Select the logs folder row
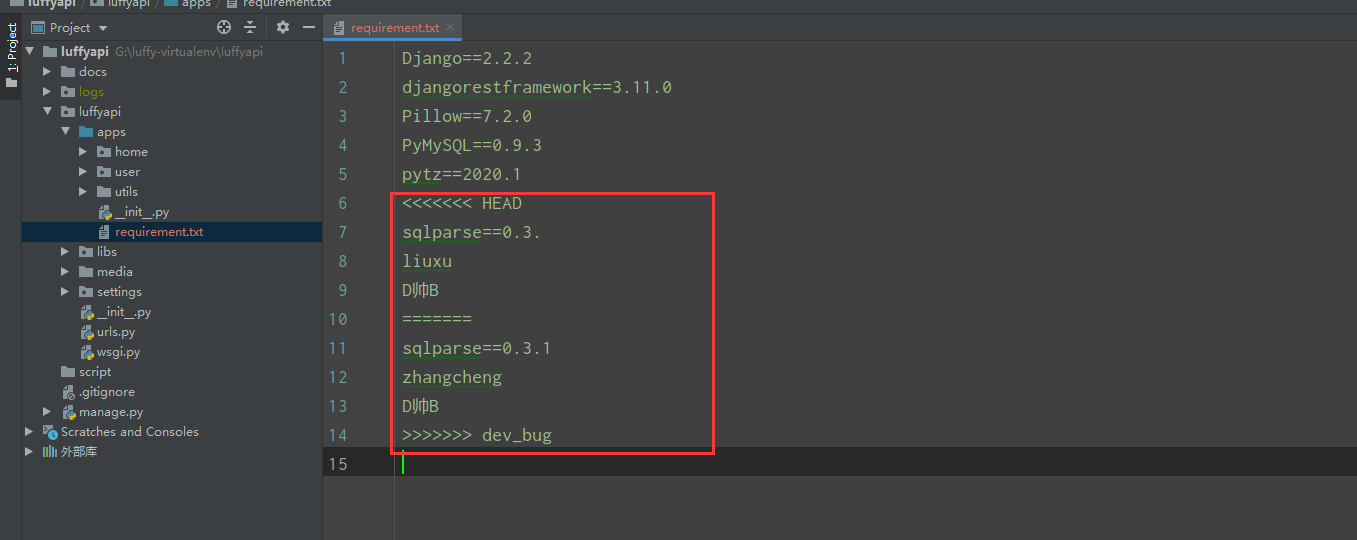This screenshot has width=1357, height=540. coord(172,92)
